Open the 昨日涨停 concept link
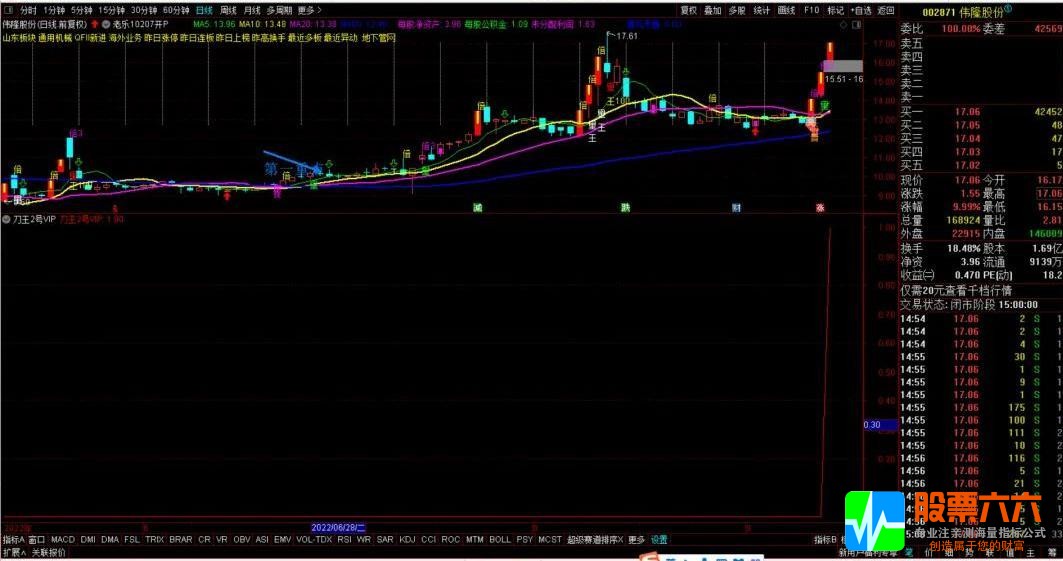This screenshot has height=561, width=1063. (161, 38)
